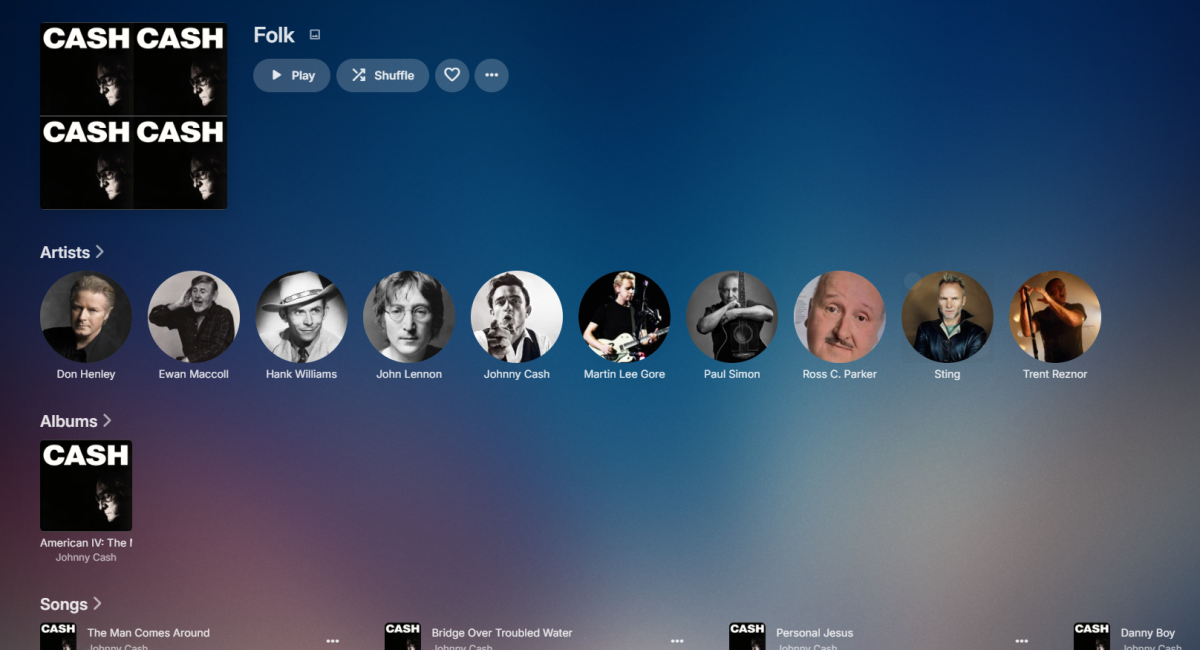Image resolution: width=1200 pixels, height=650 pixels.
Task: Click the Ewan Maccoll name label
Action: coord(194,374)
